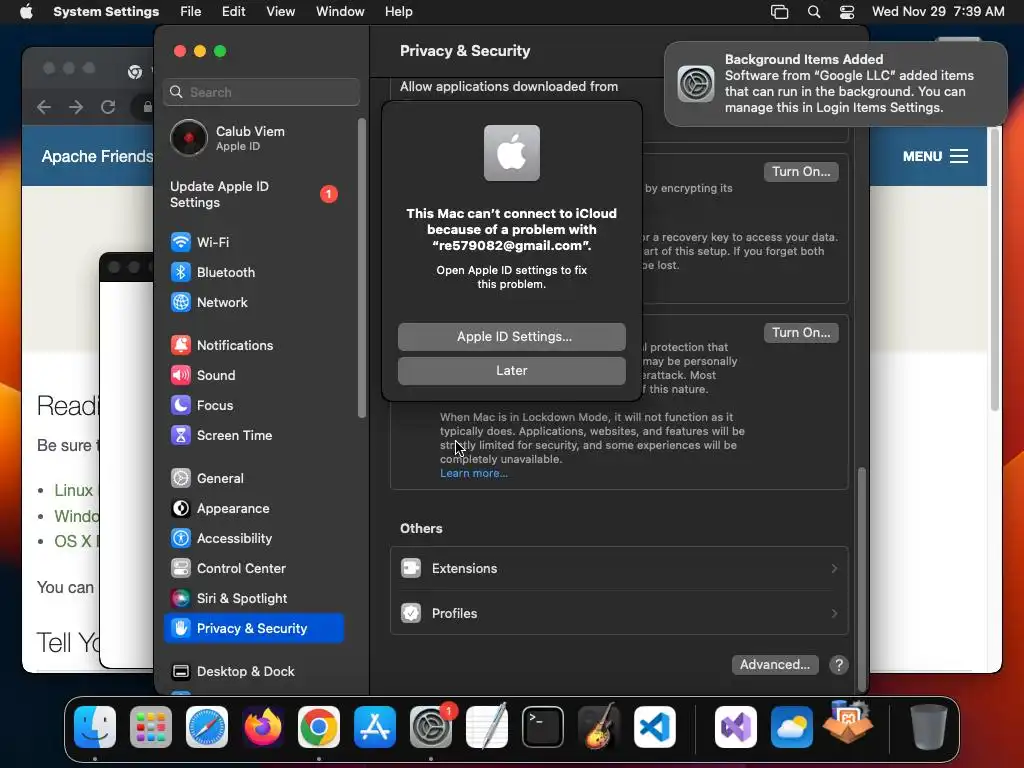Click the Advanced… button
1024x768 pixels.
coord(775,665)
